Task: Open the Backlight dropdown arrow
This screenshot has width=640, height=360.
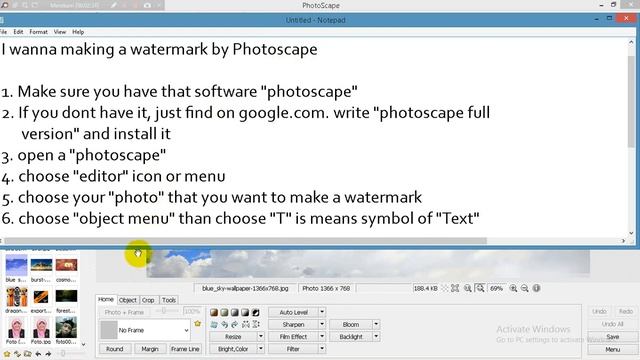Action: [376, 337]
